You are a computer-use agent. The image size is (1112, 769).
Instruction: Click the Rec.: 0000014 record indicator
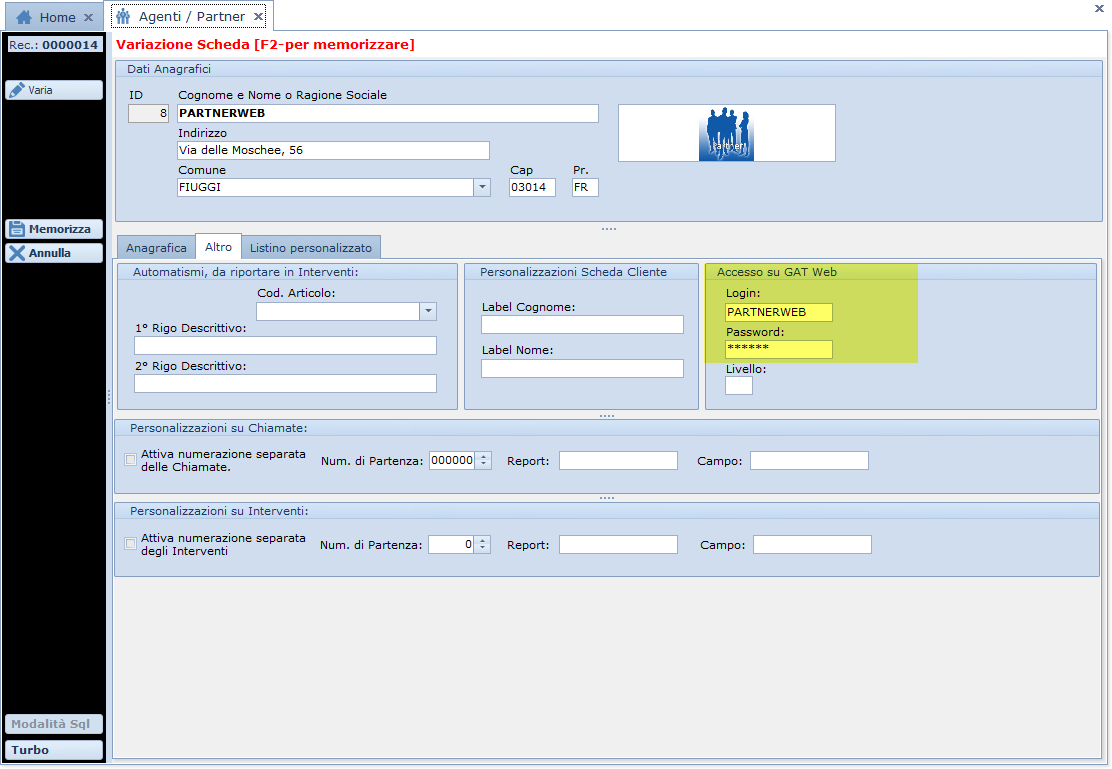[54, 45]
